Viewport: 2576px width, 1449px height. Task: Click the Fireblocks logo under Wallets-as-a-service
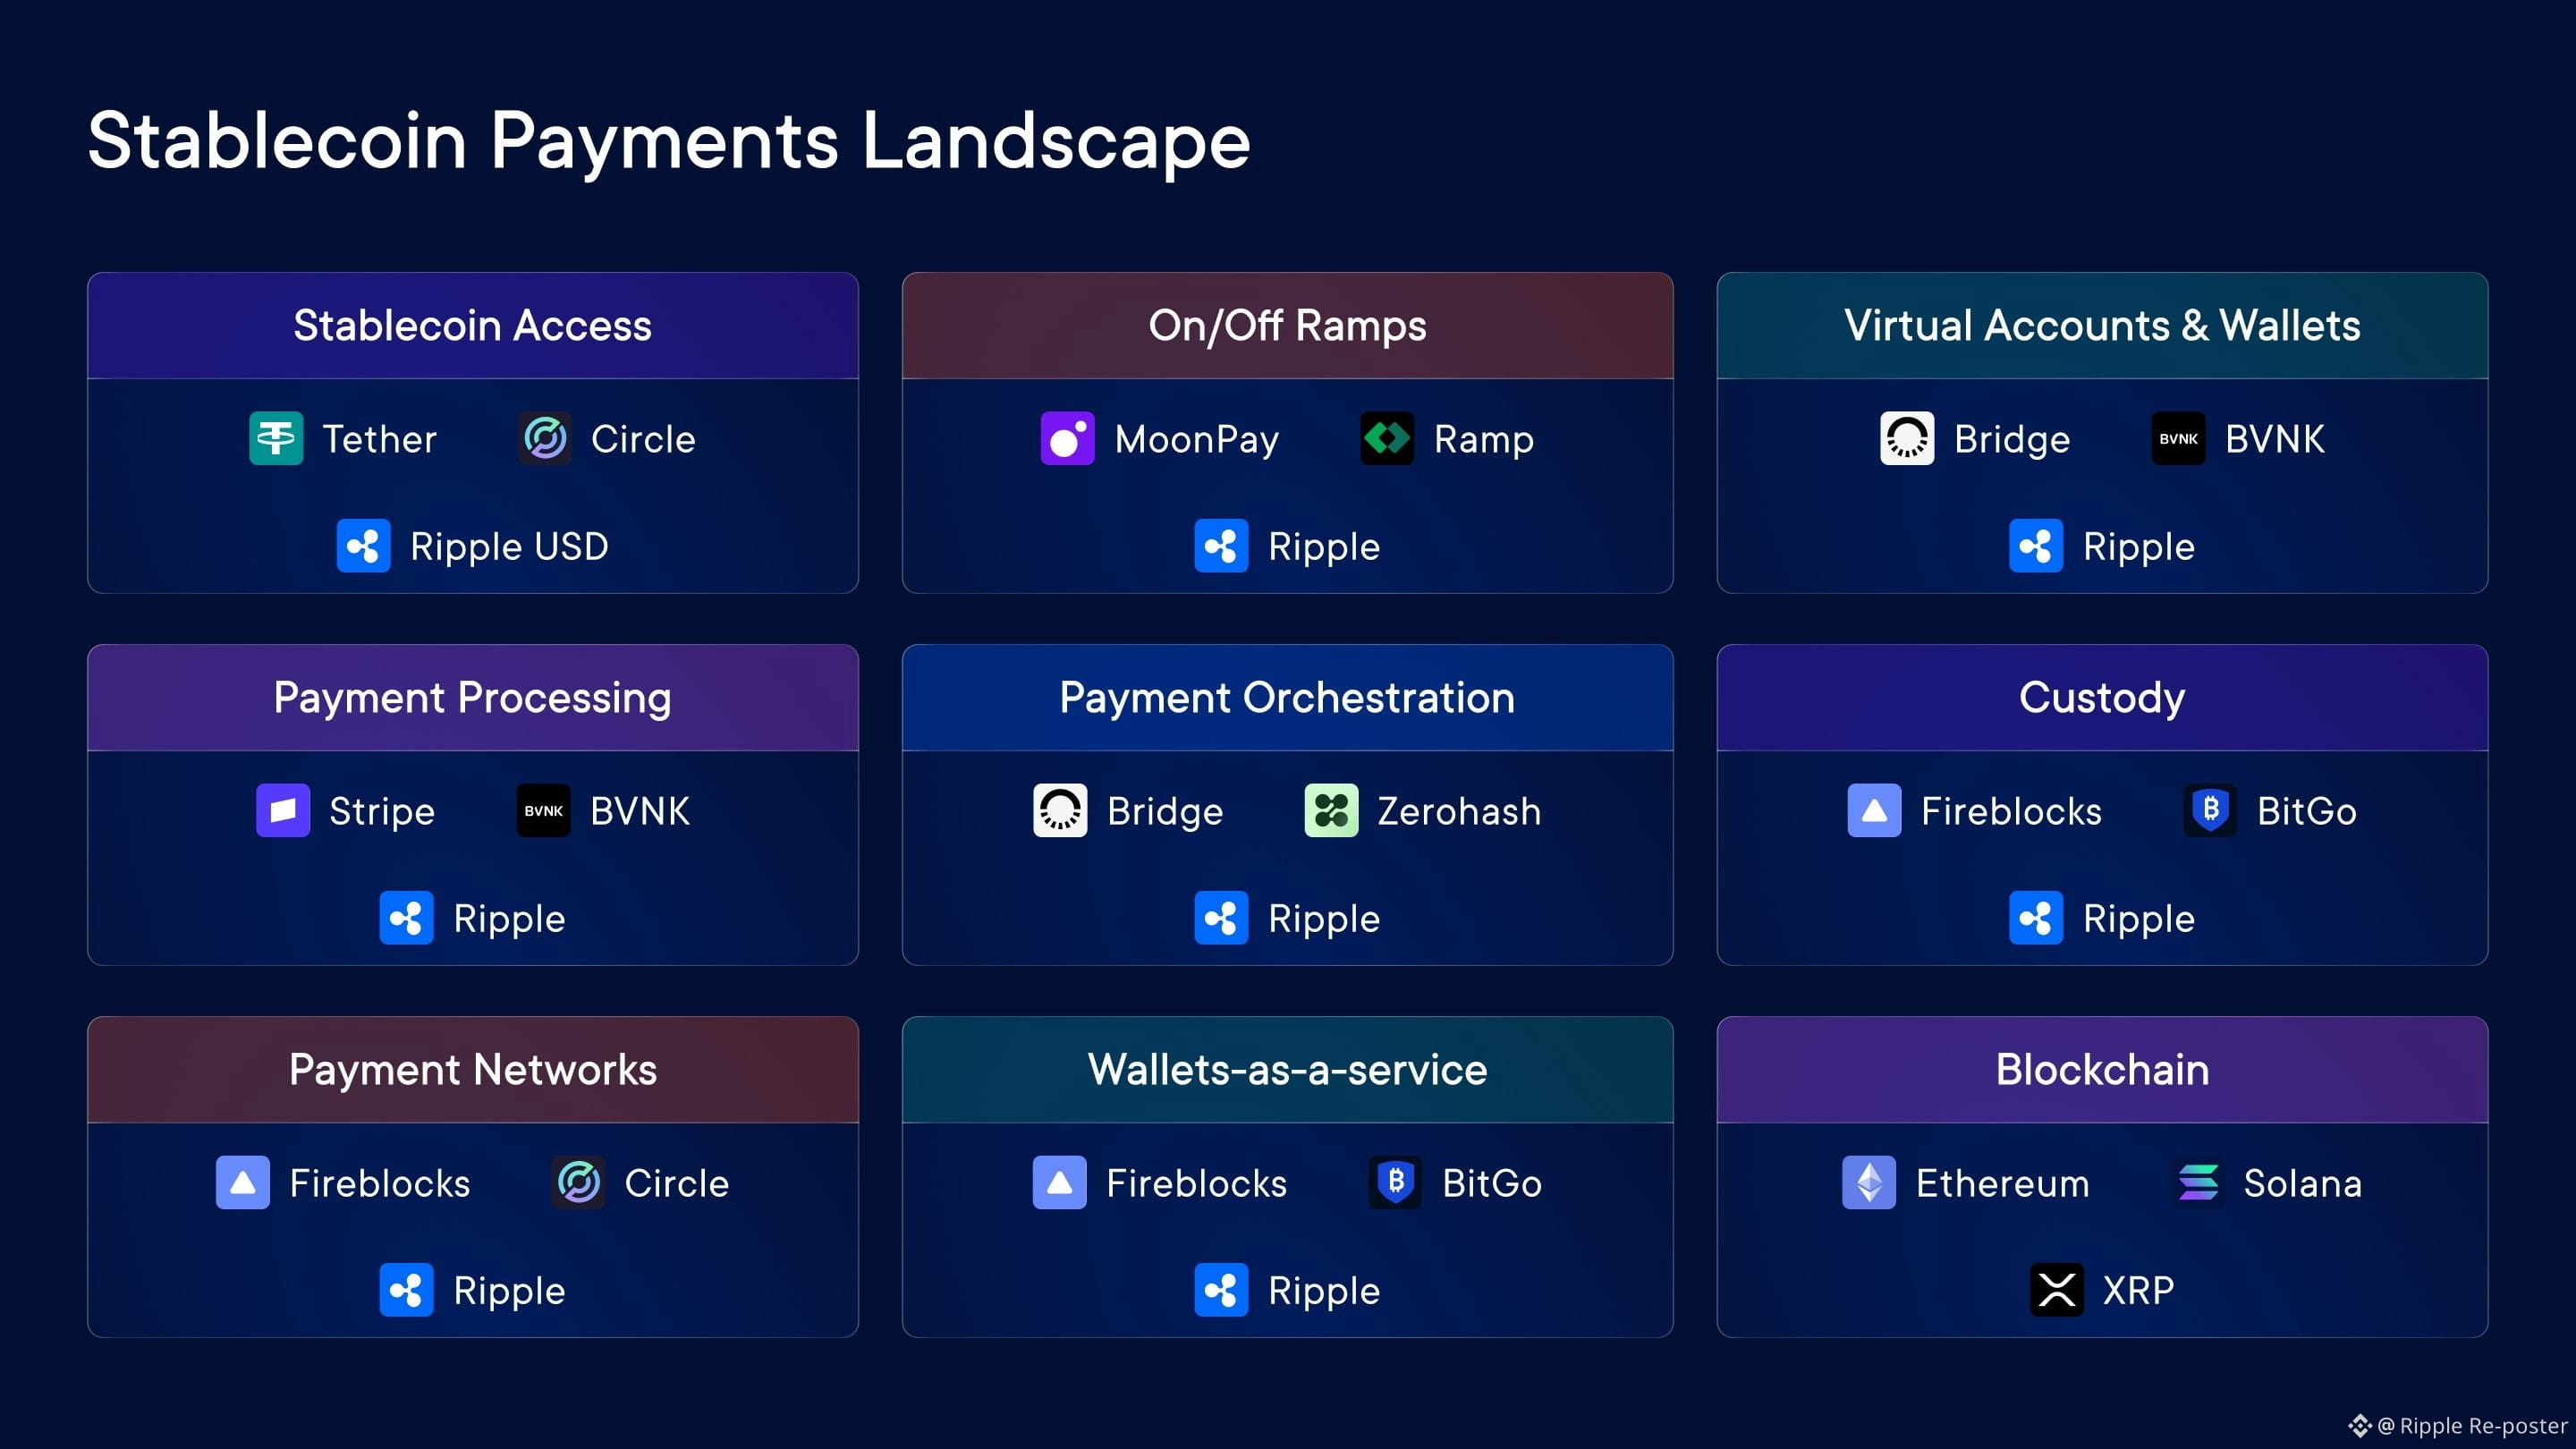pos(1059,1183)
